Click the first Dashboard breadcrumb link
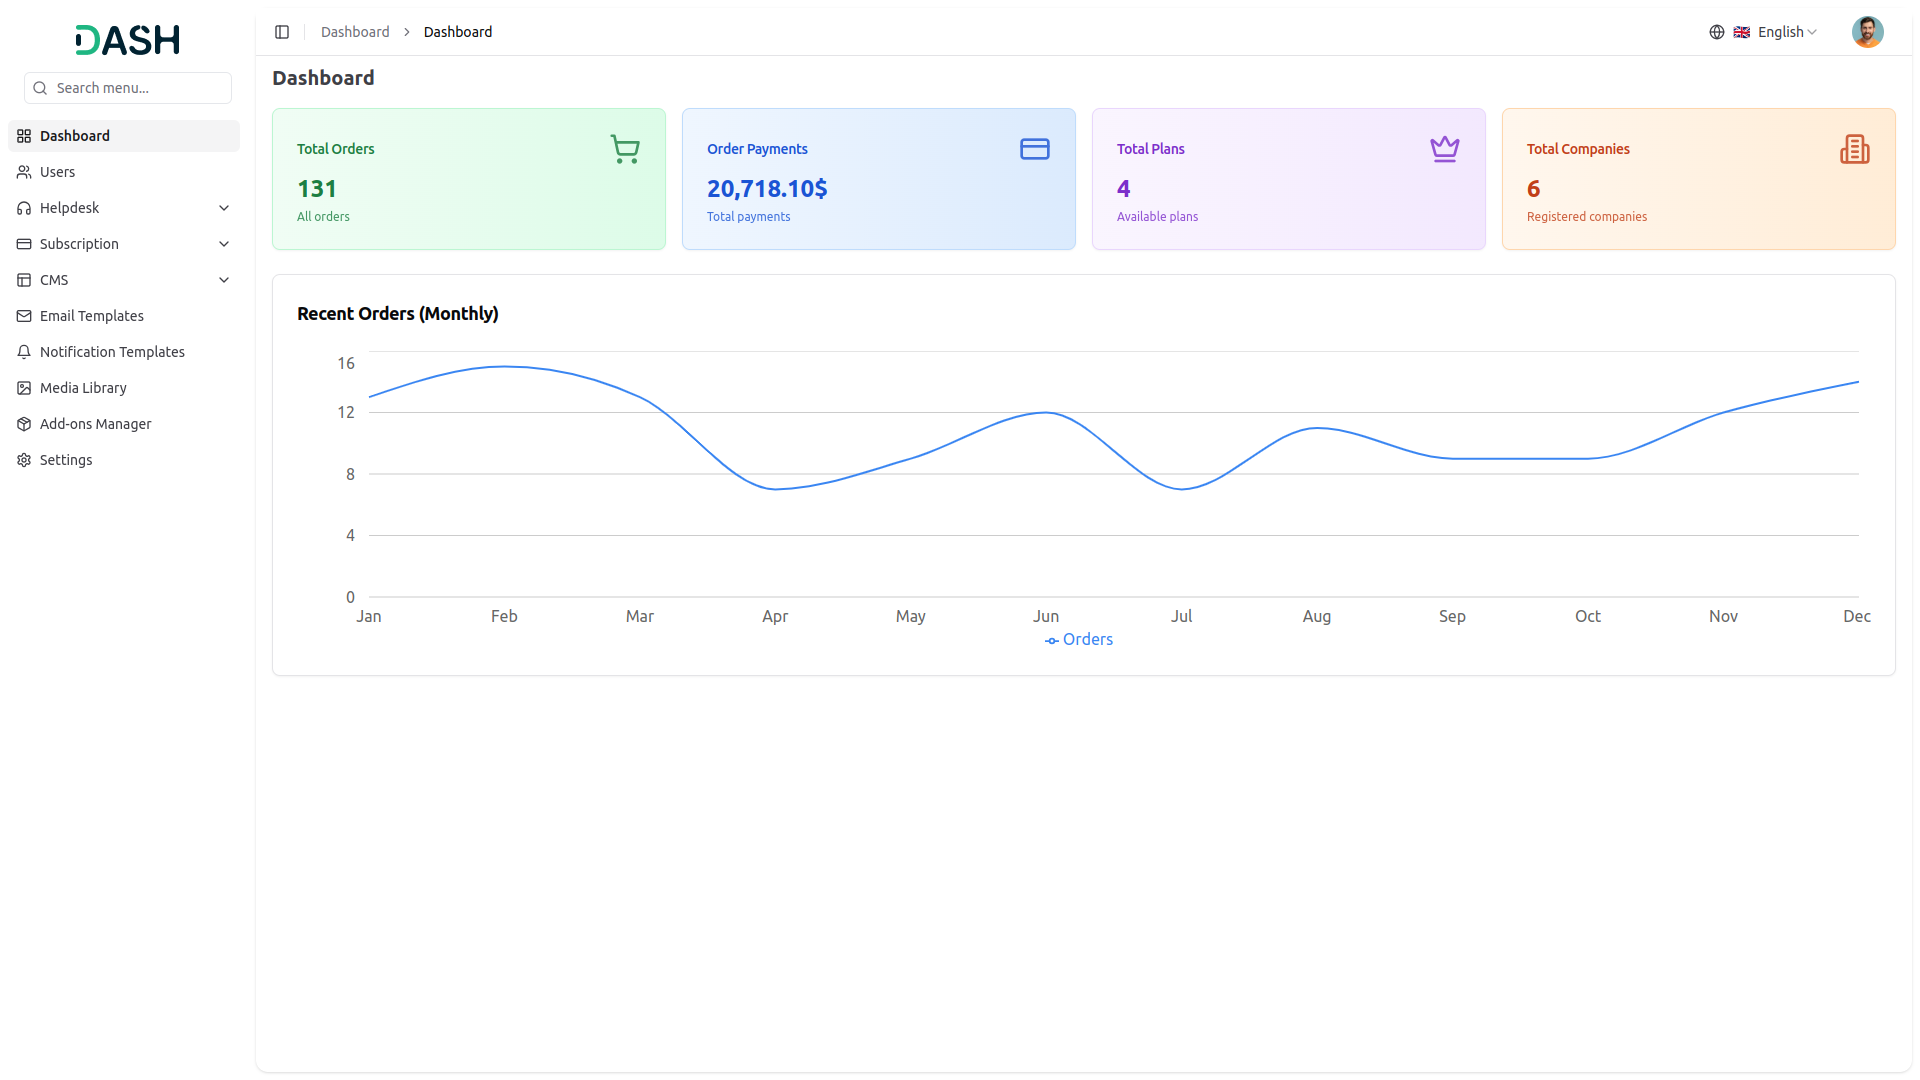This screenshot has width=1920, height=1080. (355, 32)
